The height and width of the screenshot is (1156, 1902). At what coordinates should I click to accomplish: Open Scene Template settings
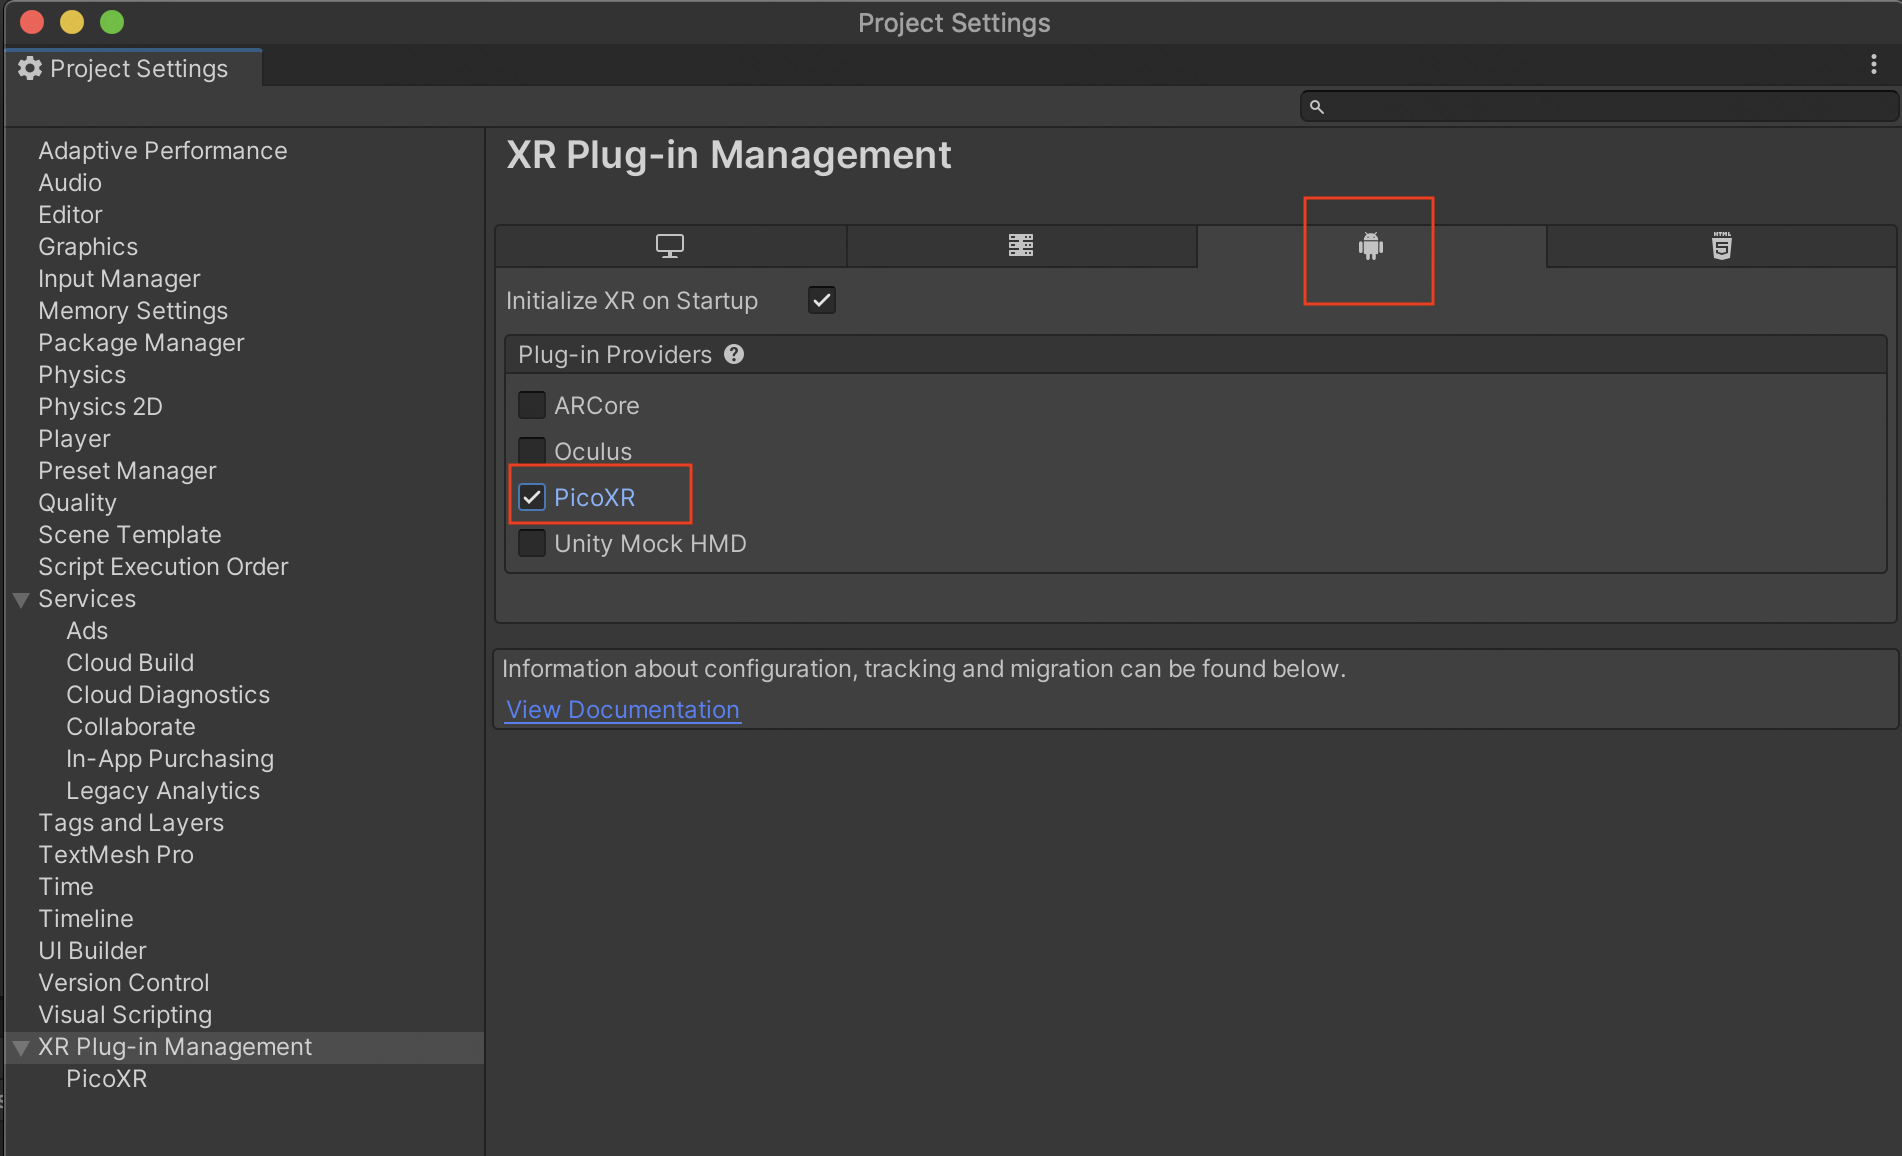click(x=130, y=535)
